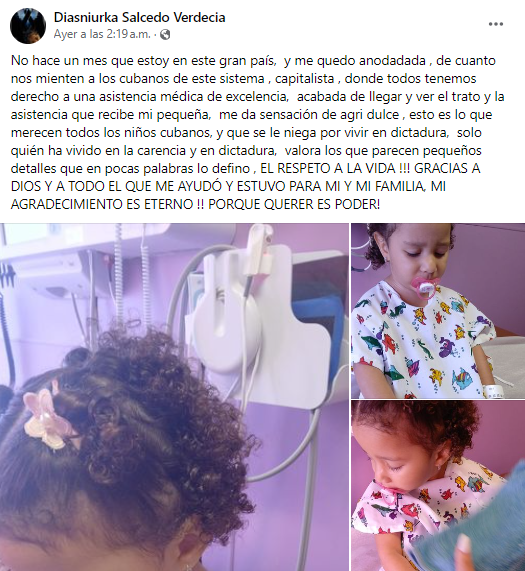Click the word 'capitalista' in the post

(x=305, y=79)
